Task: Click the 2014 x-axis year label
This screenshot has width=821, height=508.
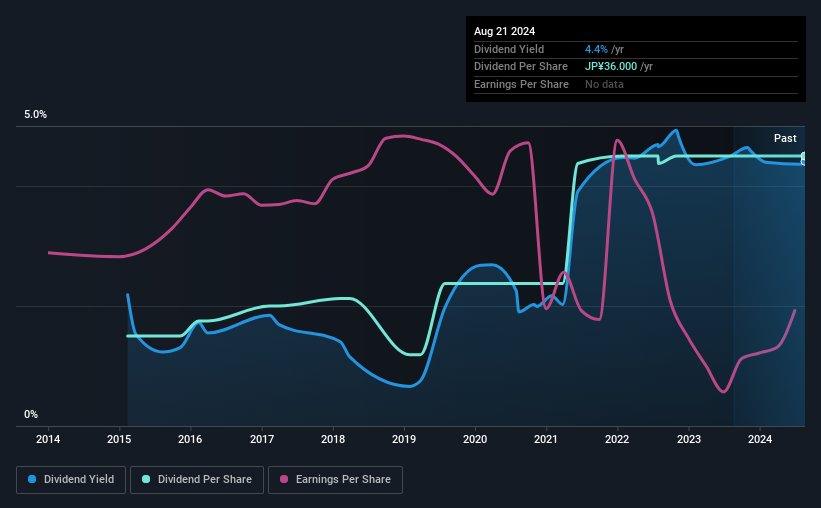Action: 48,439
